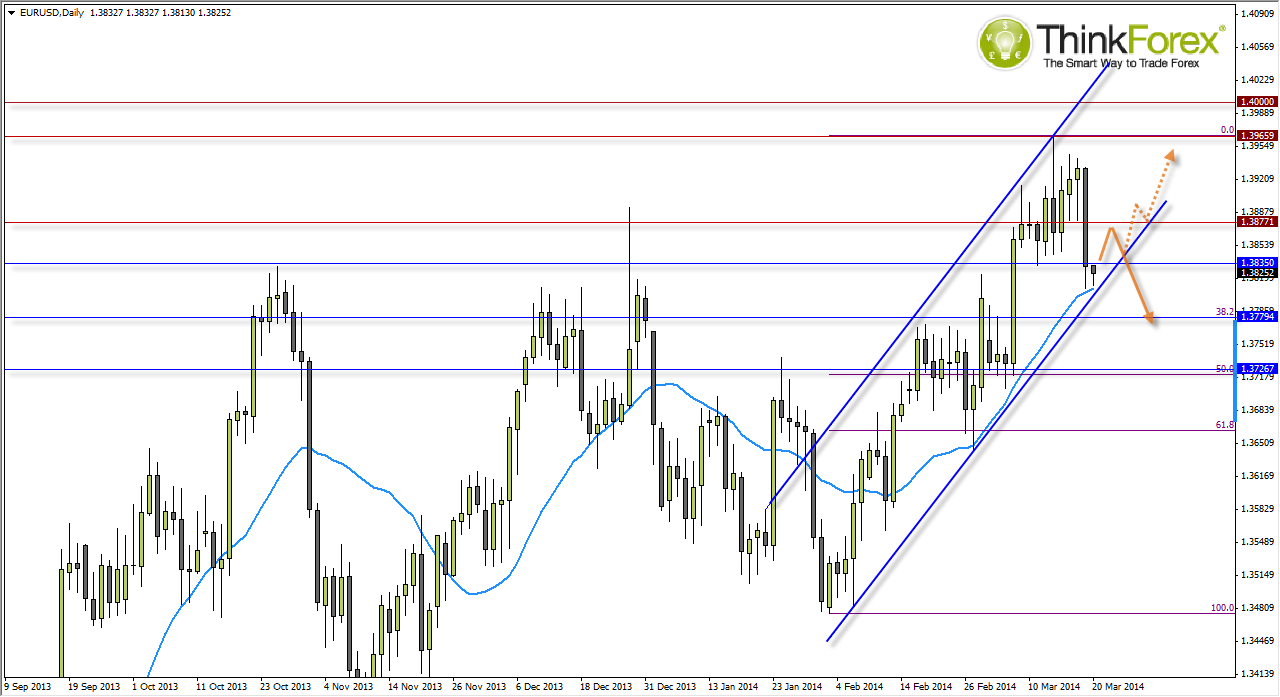Click the 10 Mar 2014 date label

pos(1054,687)
